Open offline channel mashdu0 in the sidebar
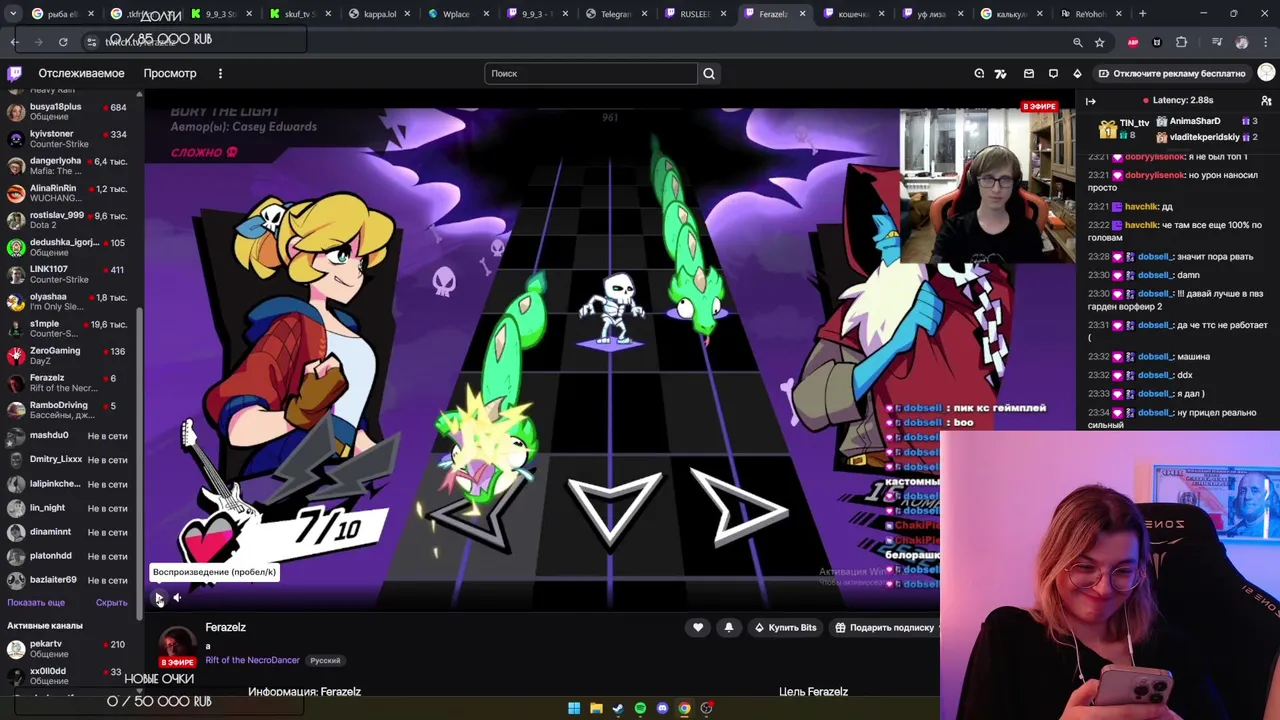1280x720 pixels. coord(68,436)
